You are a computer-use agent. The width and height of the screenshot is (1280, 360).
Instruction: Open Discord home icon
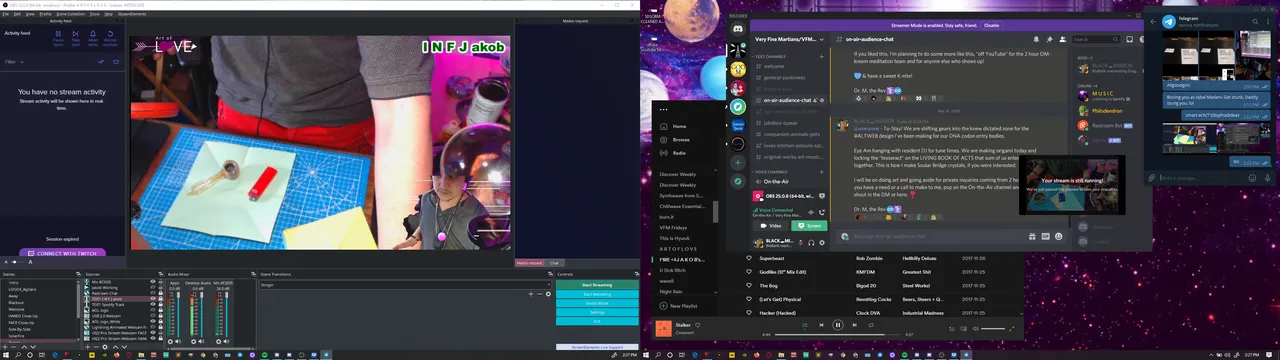(x=738, y=29)
